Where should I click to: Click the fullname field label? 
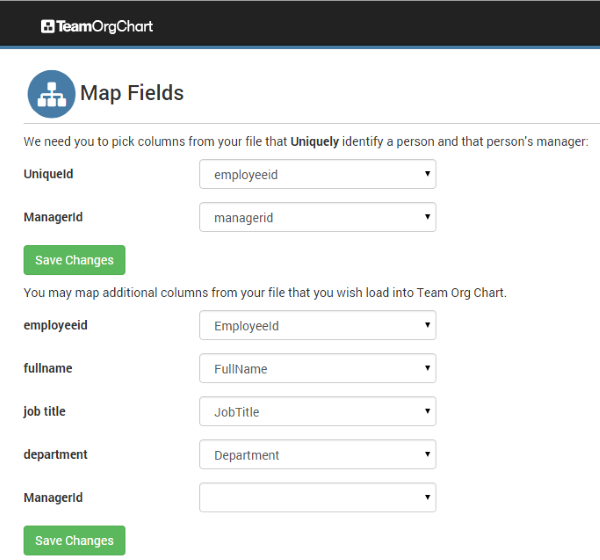(48, 368)
